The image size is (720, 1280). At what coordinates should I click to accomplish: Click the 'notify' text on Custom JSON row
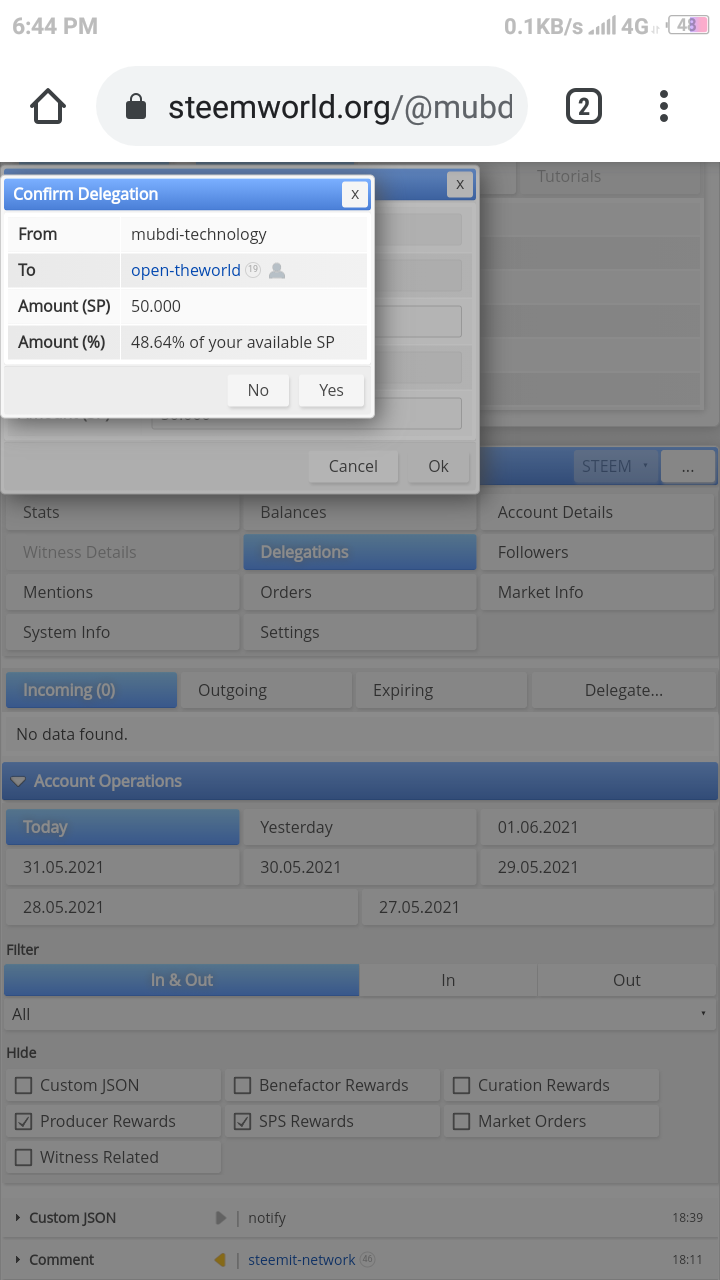(x=267, y=1218)
